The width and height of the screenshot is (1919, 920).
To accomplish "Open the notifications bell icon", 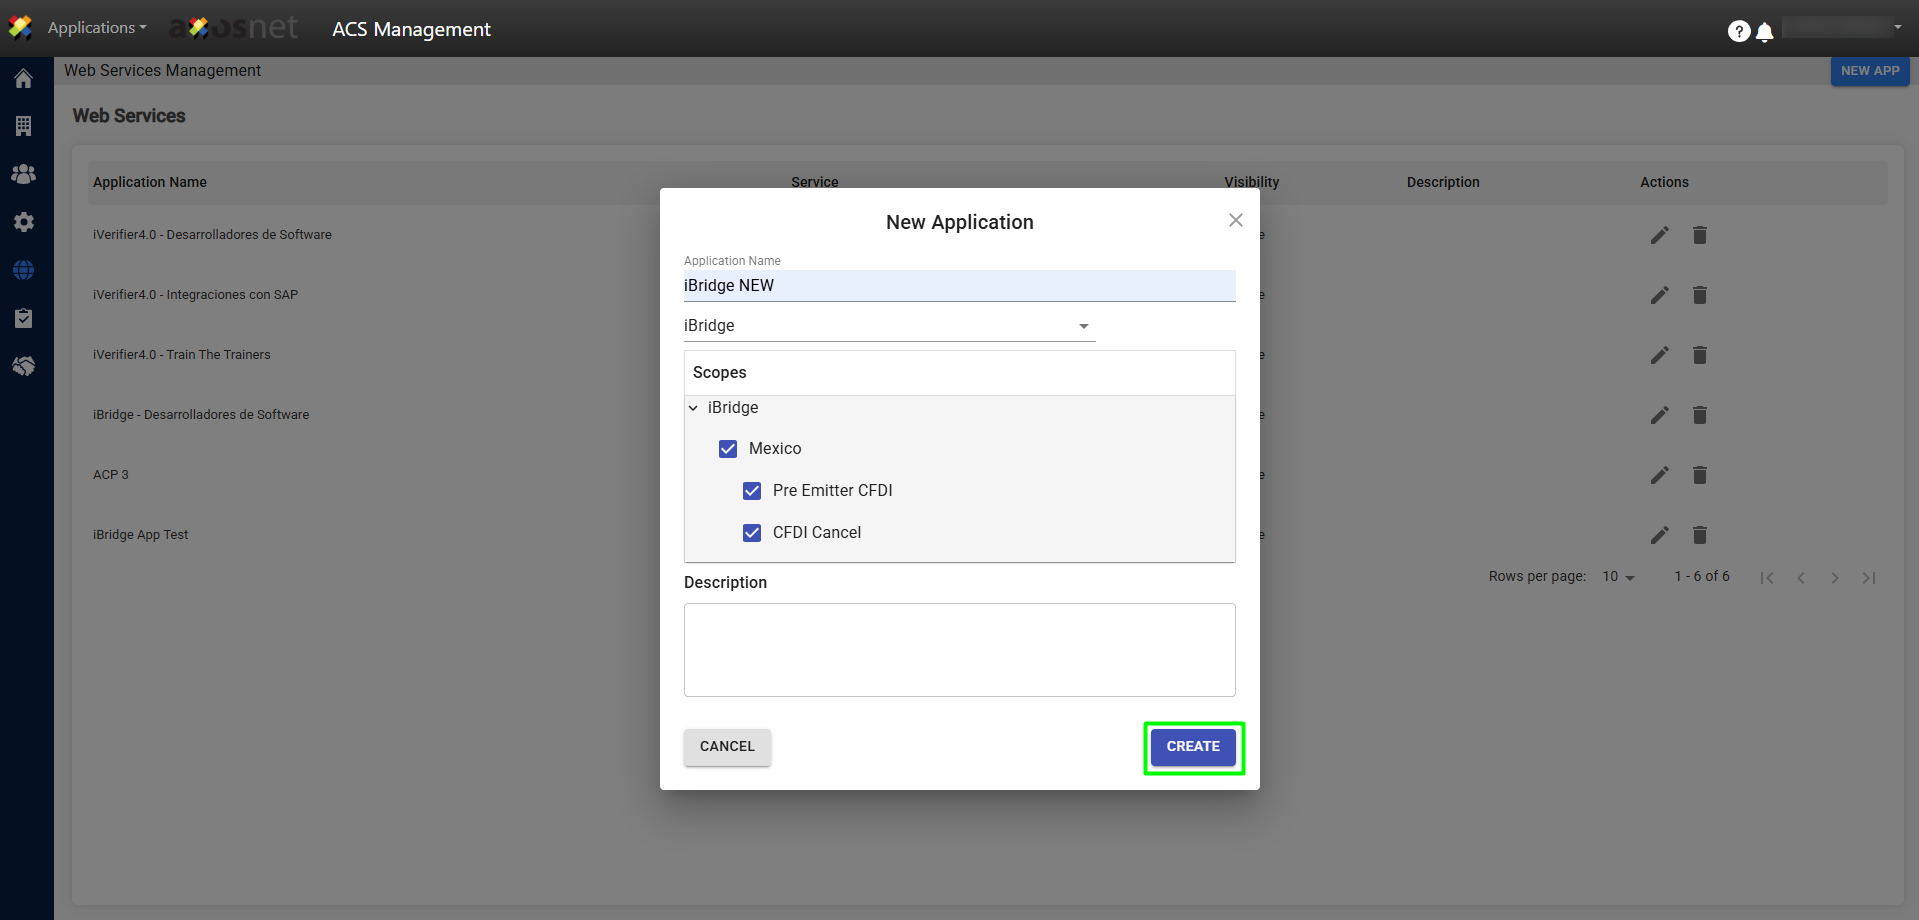I will [1765, 32].
